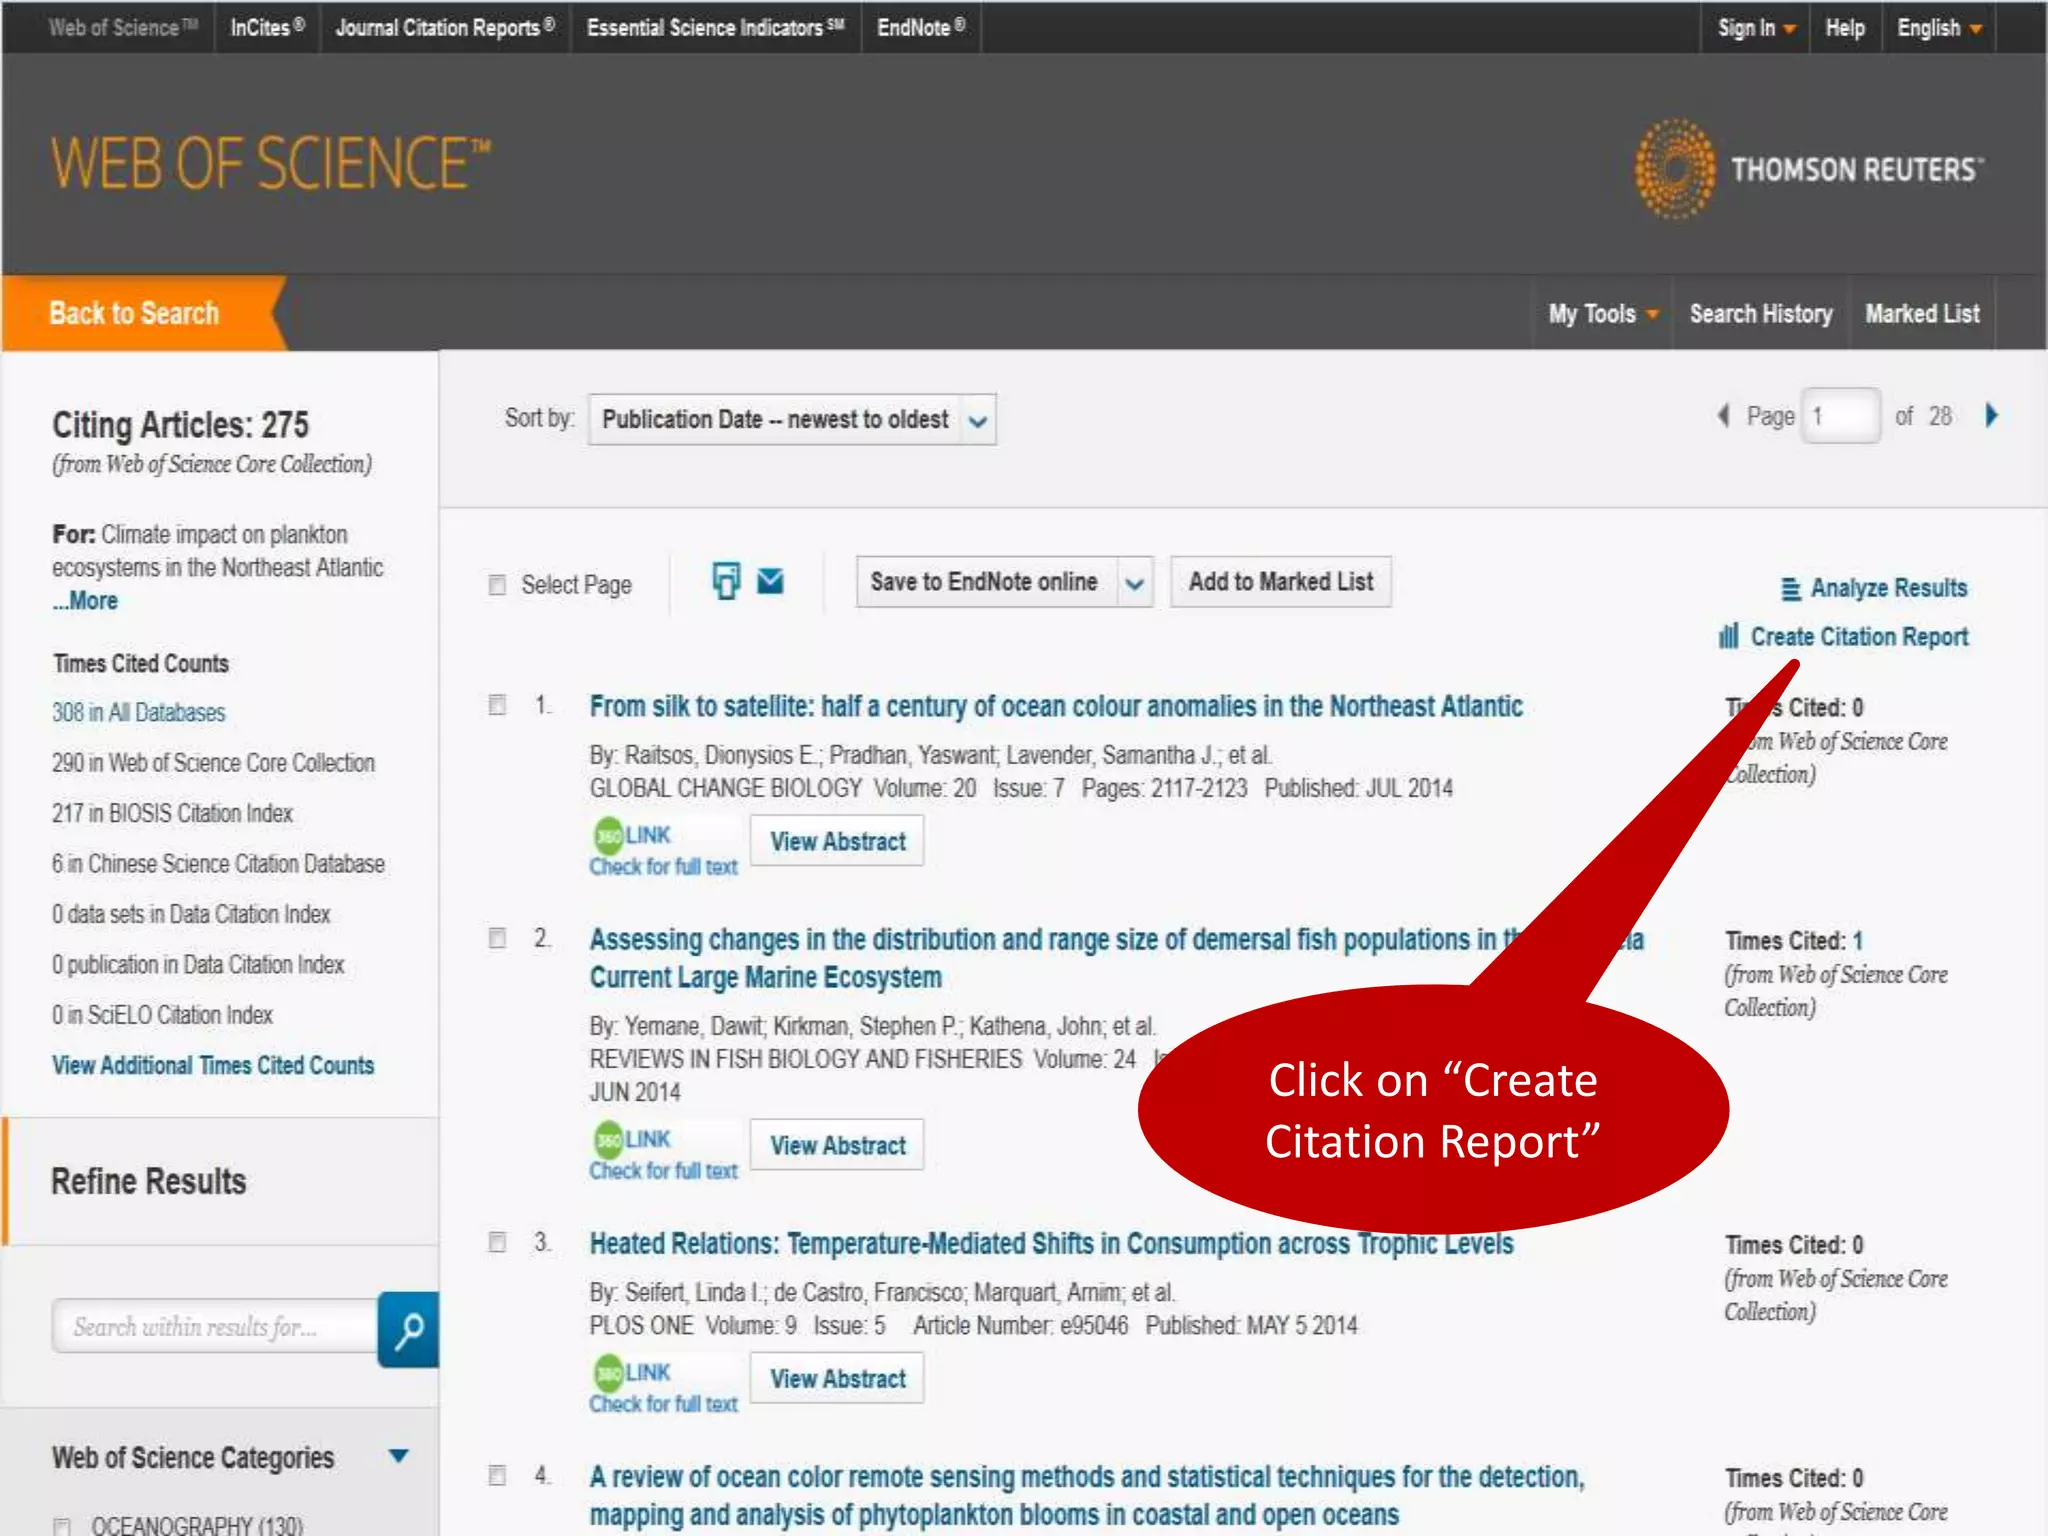This screenshot has width=2048, height=1536.
Task: Click the Analyze Results icon
Action: point(1790,589)
